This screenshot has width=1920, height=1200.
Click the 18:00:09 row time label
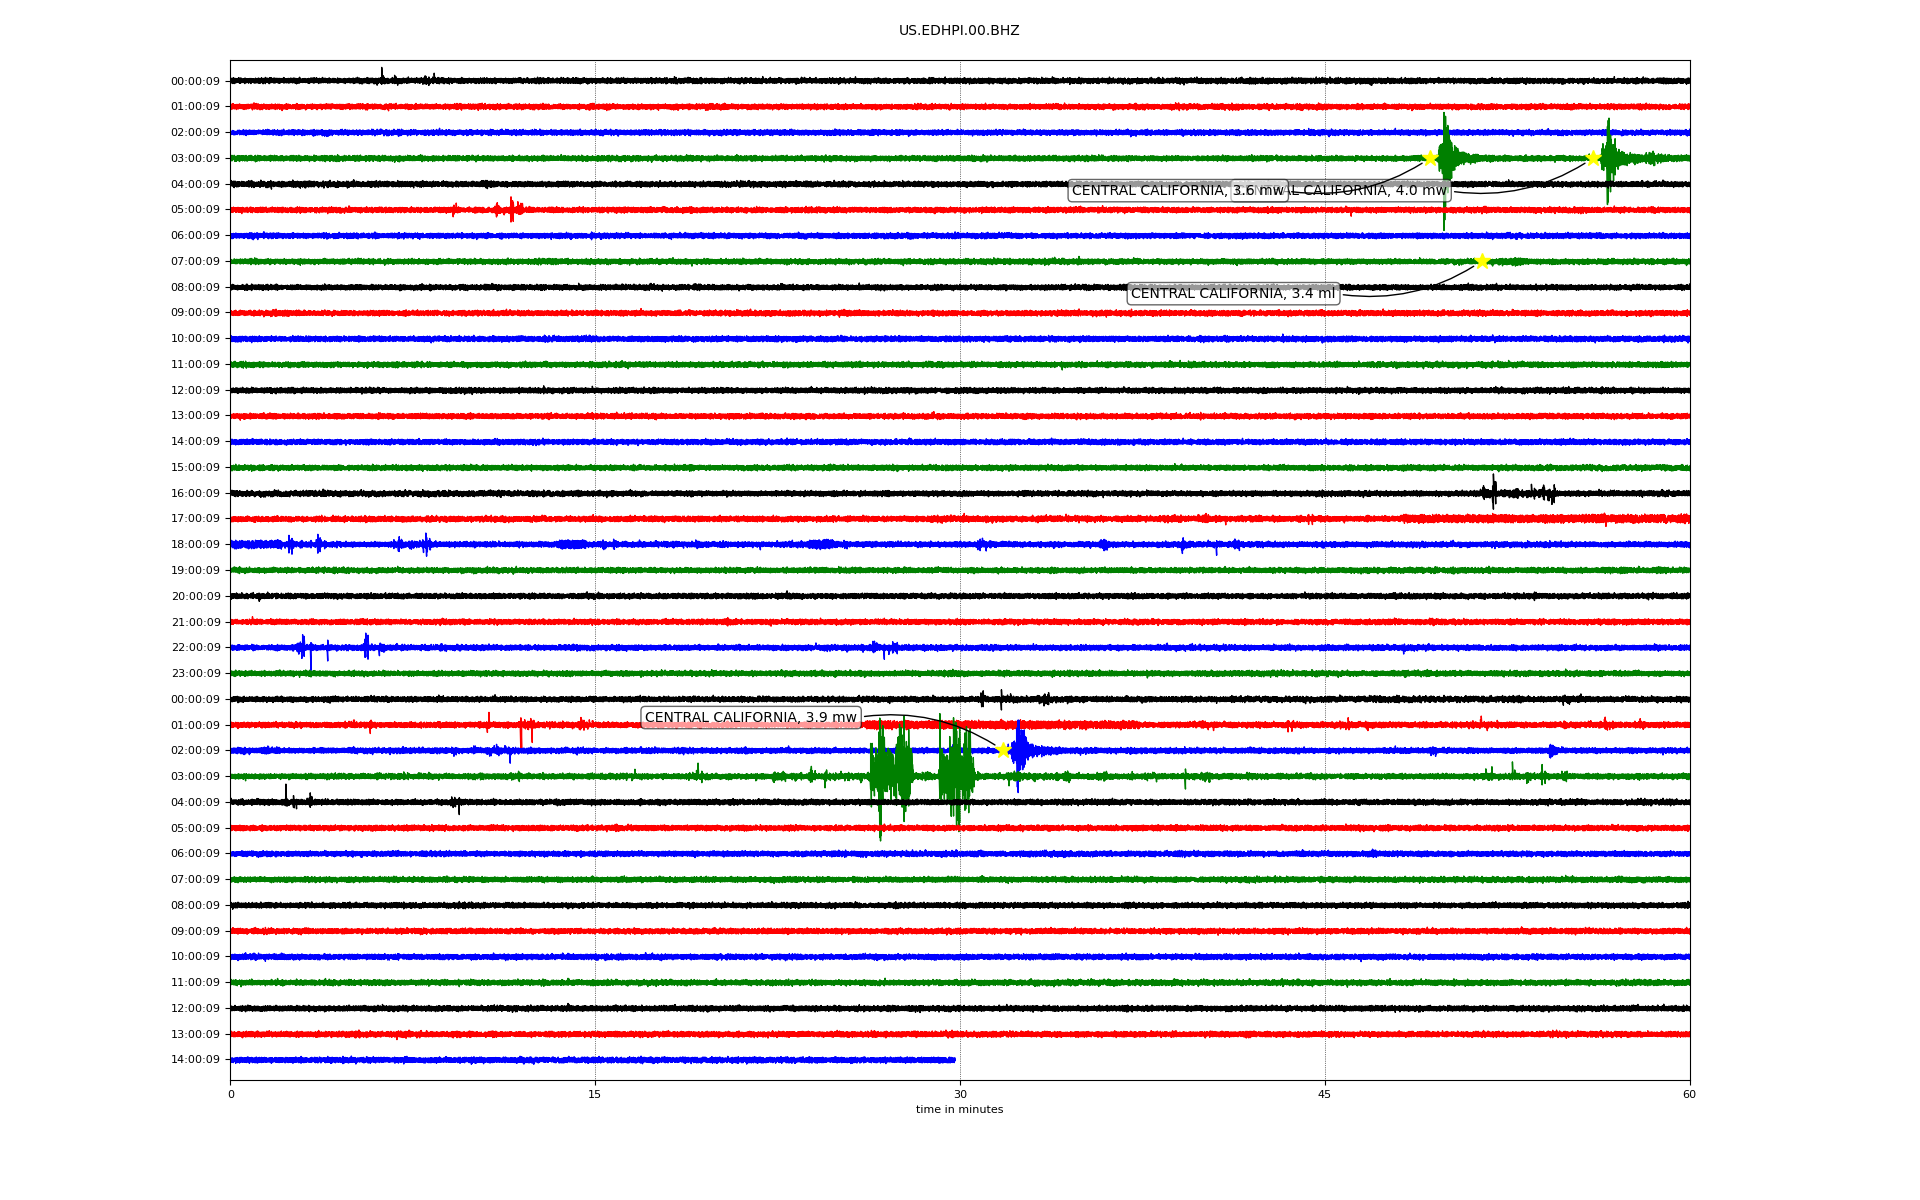point(195,544)
